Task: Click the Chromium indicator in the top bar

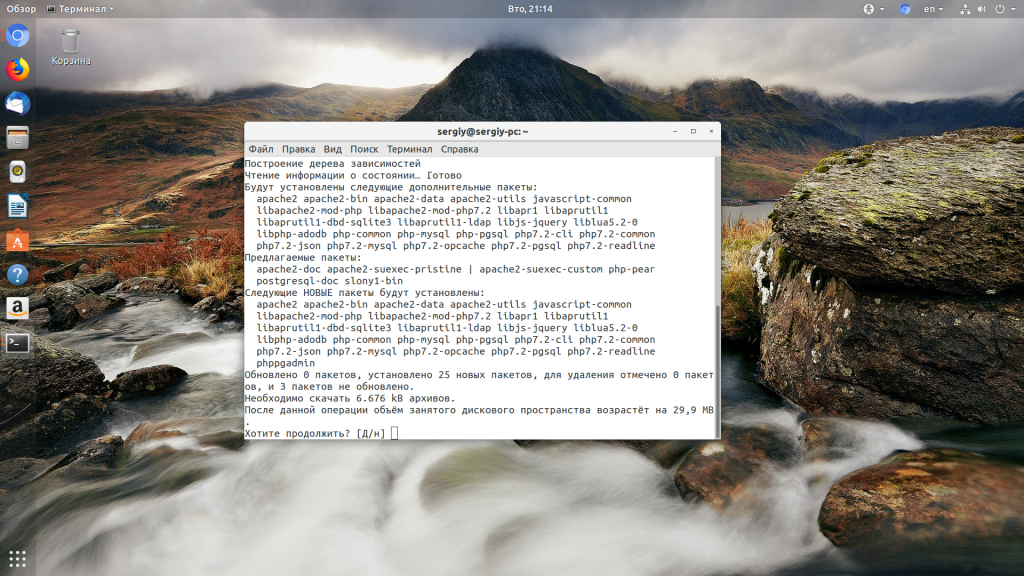Action: click(904, 9)
